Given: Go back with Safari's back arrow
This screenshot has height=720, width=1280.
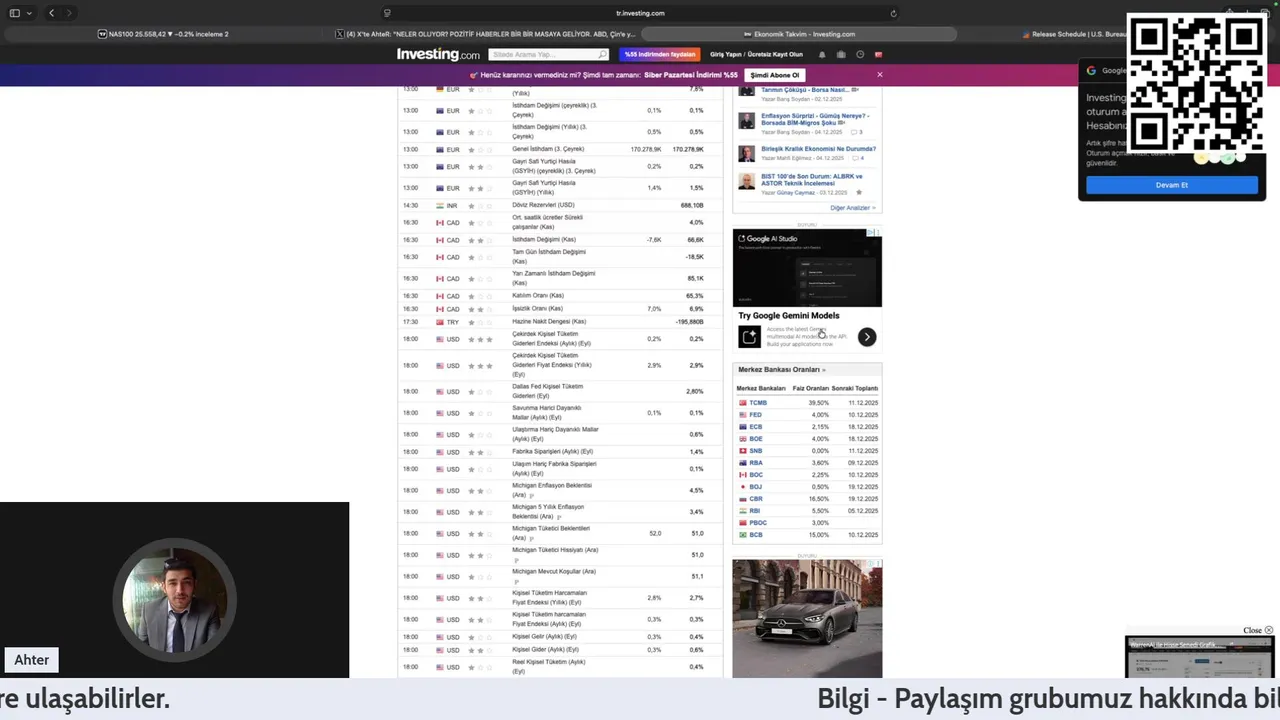Looking at the screenshot, I should point(52,13).
